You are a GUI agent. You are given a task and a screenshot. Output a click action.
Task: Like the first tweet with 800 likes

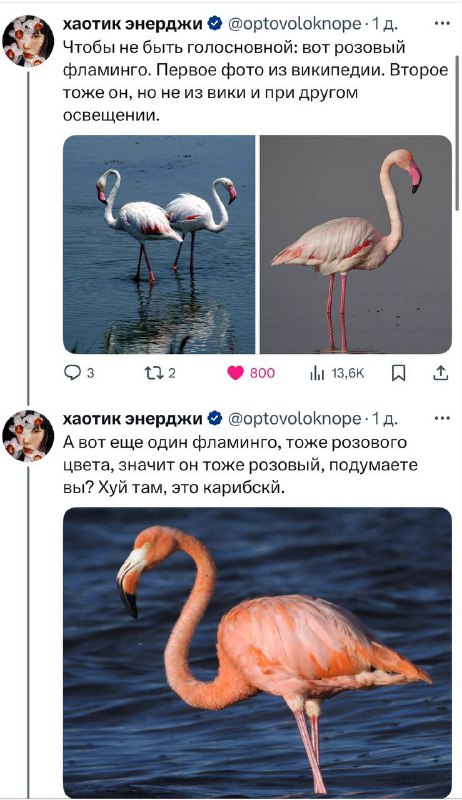[235, 373]
